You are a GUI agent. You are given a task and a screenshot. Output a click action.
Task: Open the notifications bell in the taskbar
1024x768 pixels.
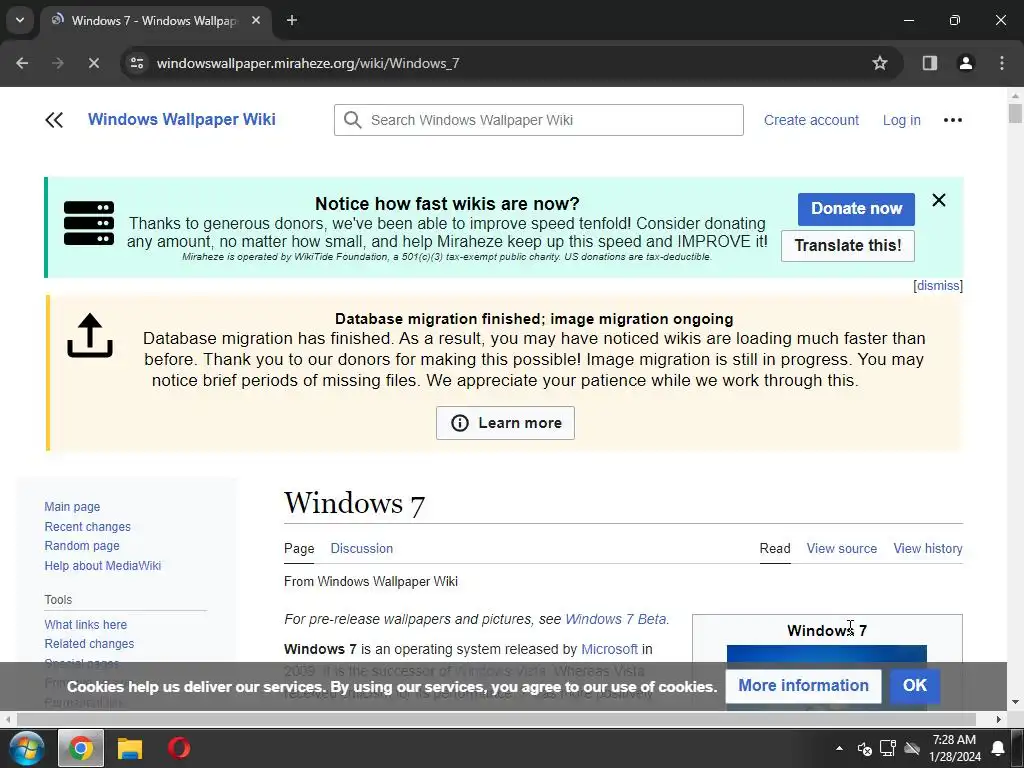998,748
